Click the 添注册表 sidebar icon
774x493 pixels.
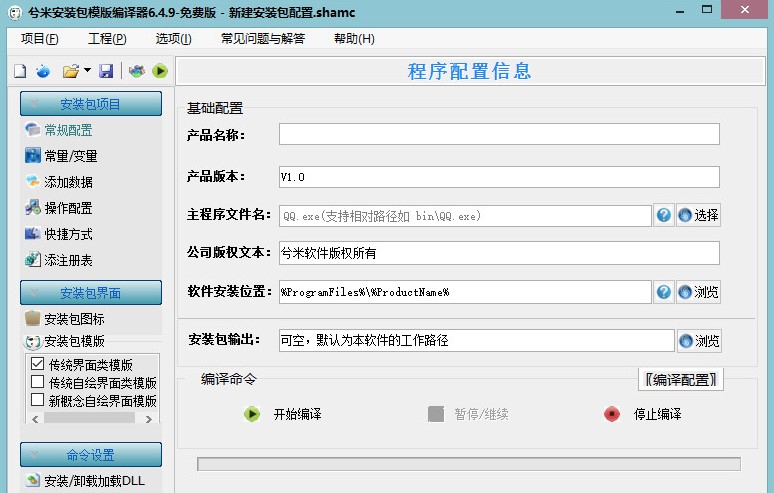pos(33,259)
